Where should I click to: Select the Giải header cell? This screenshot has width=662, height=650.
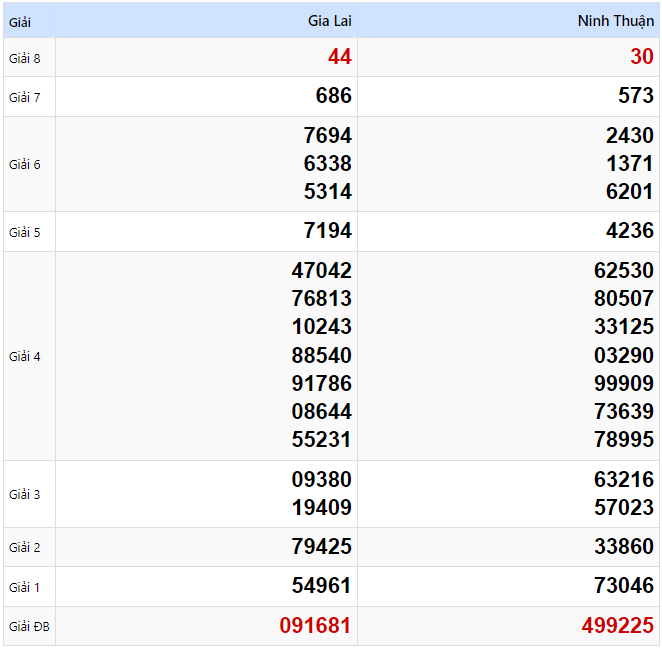click(20, 21)
